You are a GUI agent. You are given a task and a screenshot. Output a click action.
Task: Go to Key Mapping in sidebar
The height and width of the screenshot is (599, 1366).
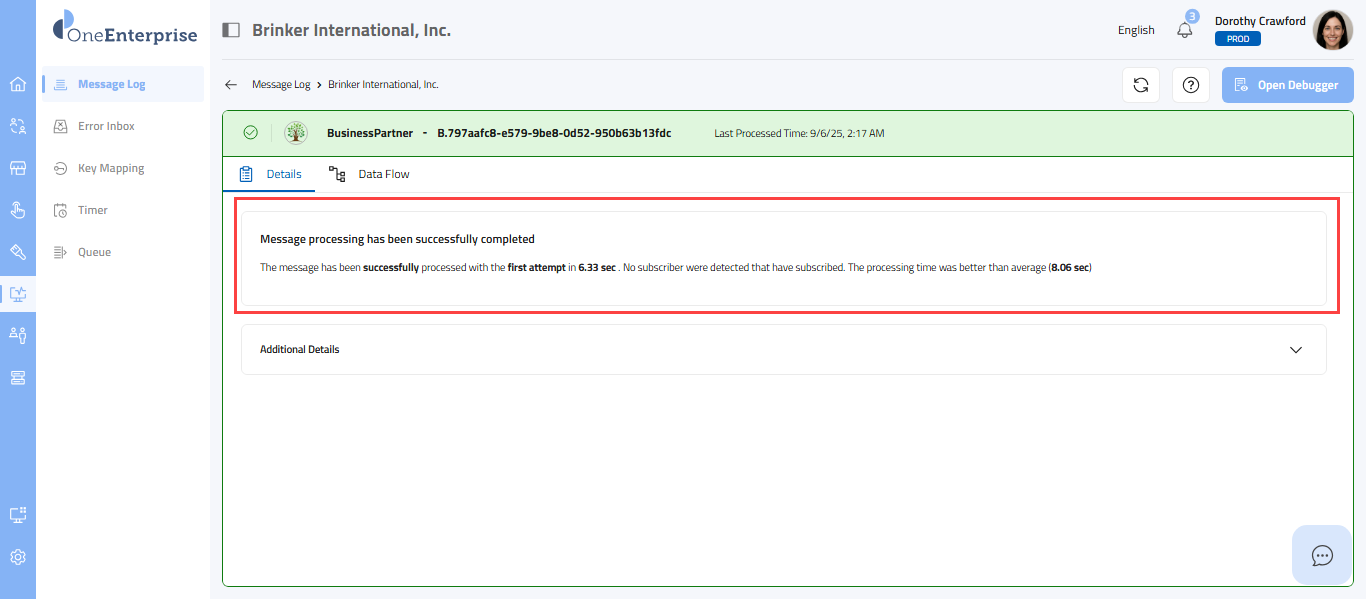[111, 168]
